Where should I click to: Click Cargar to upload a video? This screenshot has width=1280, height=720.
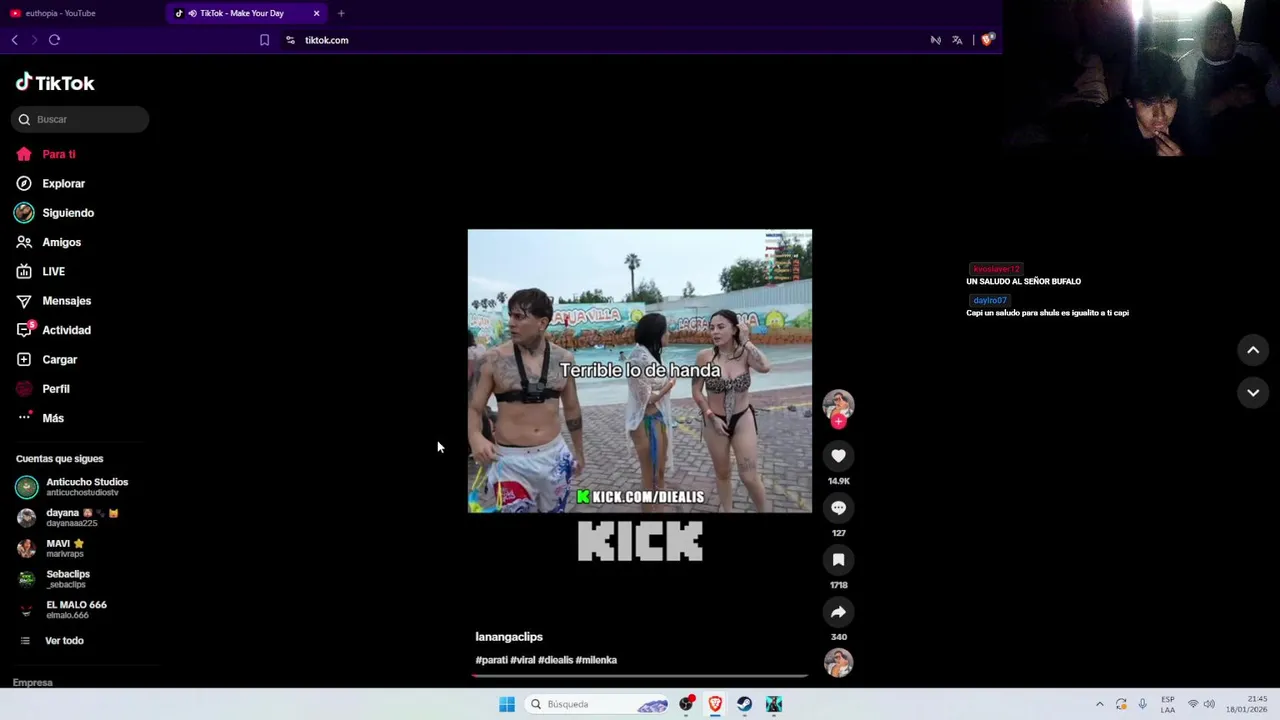pyautogui.click(x=46, y=359)
